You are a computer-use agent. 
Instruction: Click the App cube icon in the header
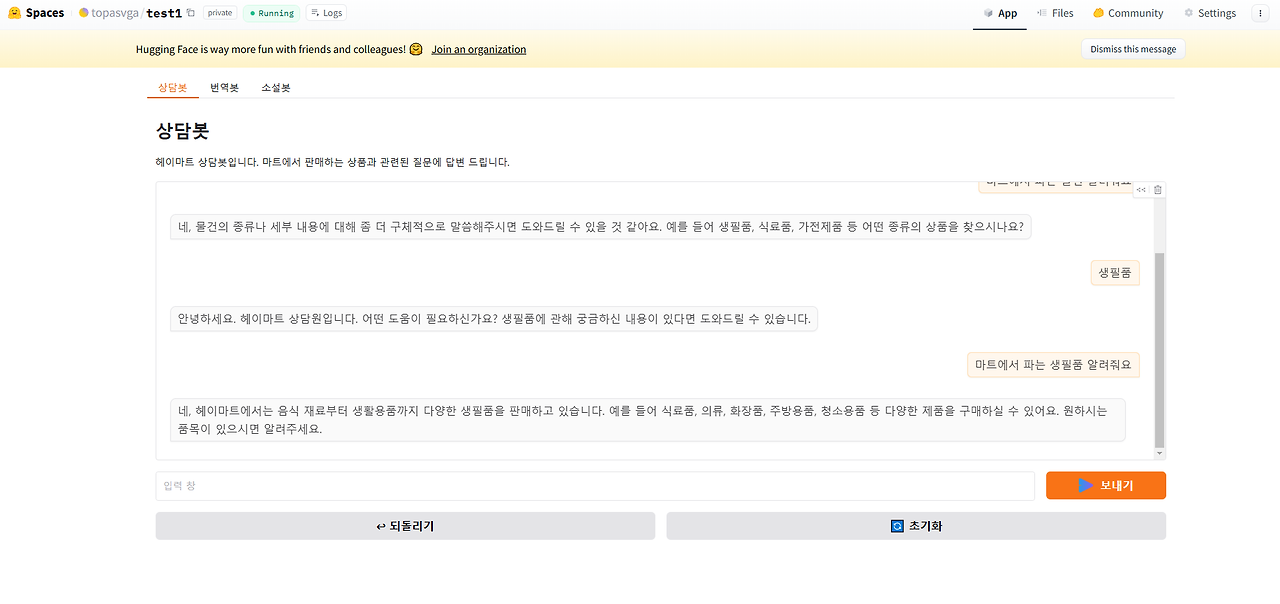(x=988, y=14)
